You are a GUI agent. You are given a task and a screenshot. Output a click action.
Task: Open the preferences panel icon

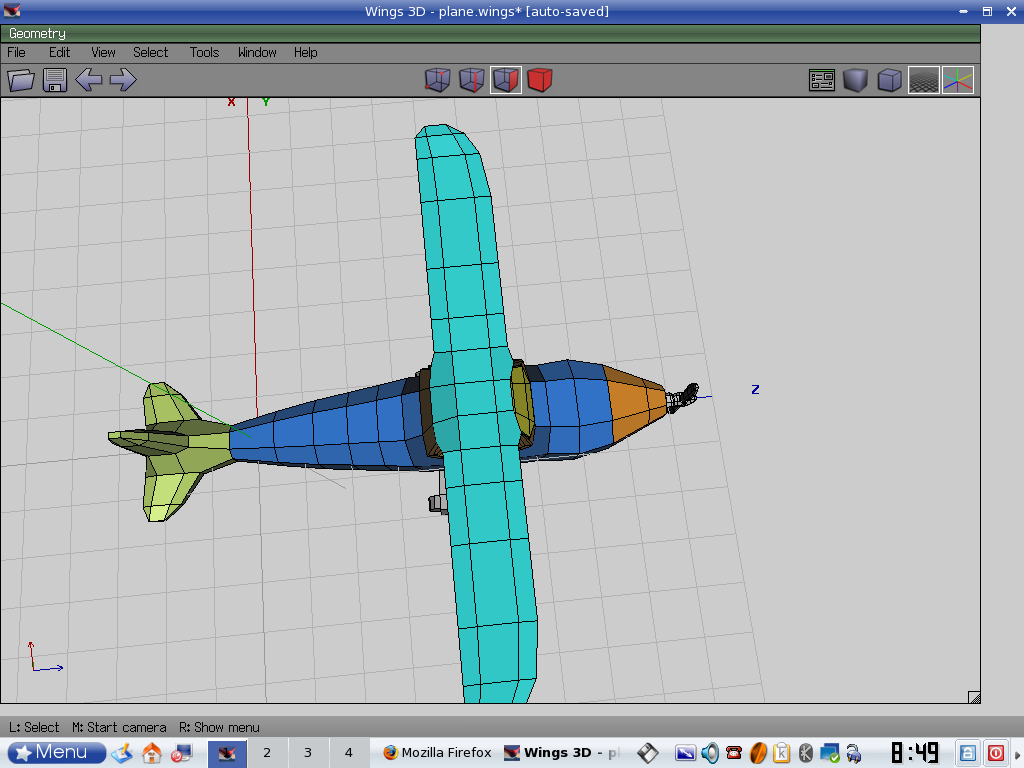pos(822,81)
